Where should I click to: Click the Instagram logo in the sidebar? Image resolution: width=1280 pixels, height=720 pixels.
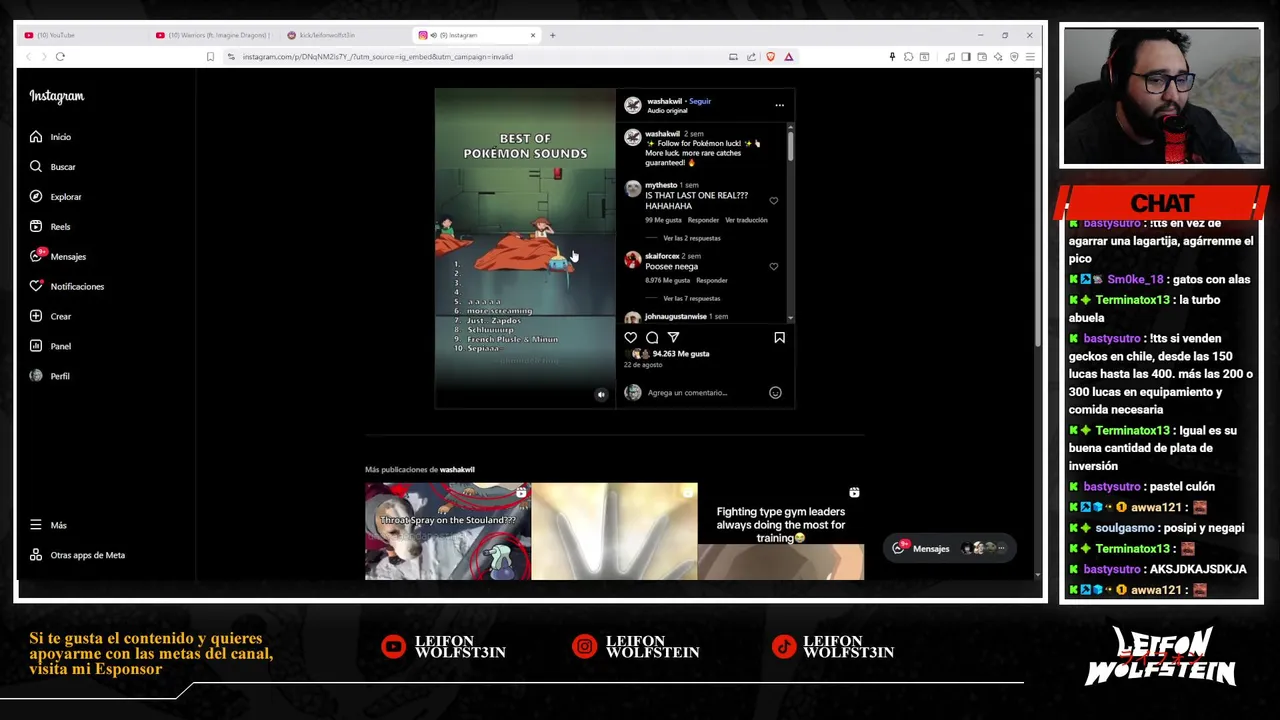(x=56, y=96)
